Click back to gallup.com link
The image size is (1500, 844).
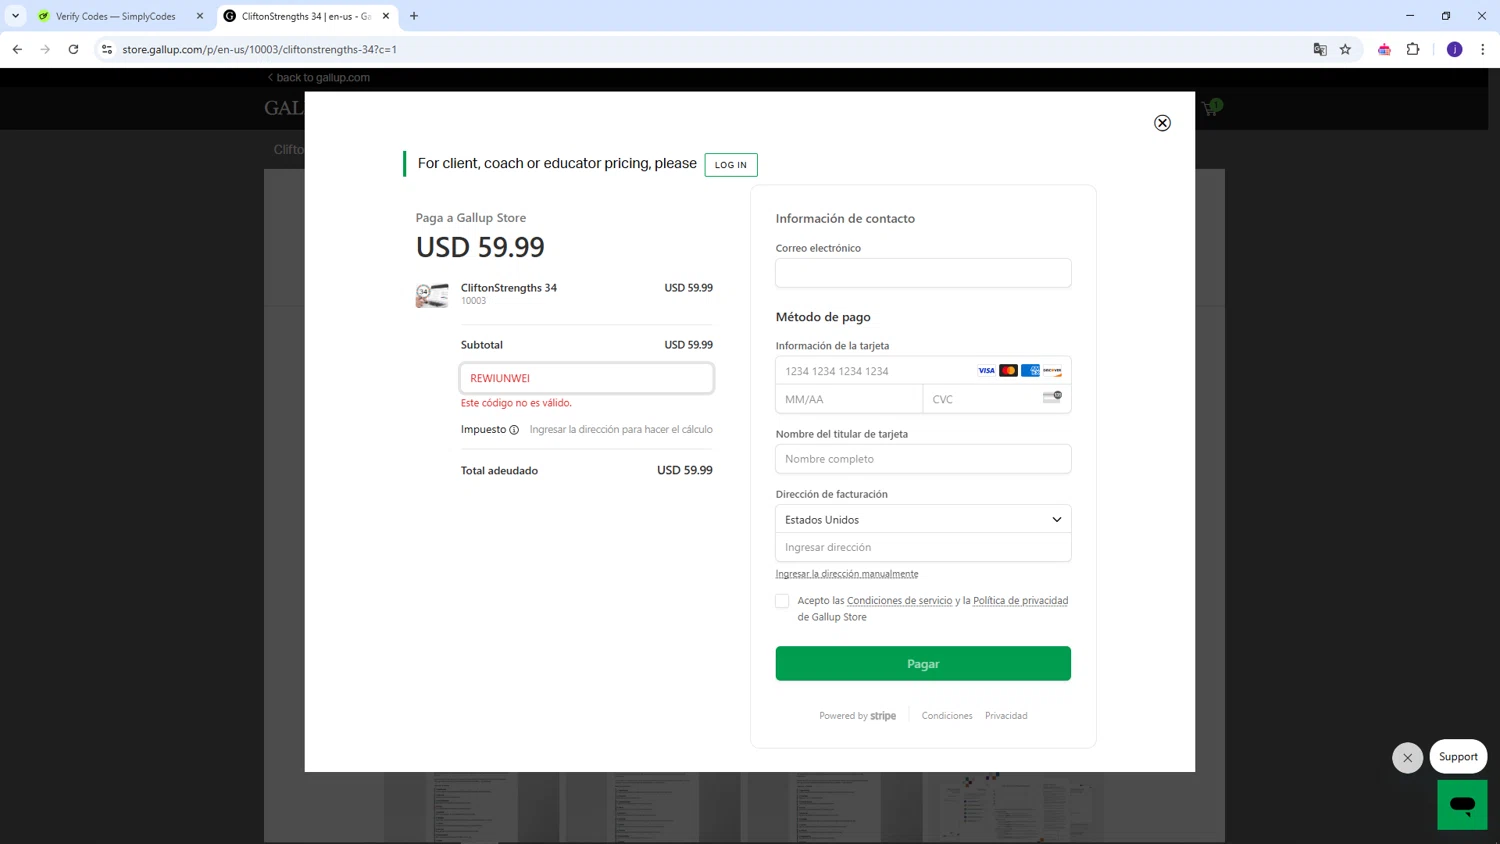coord(319,77)
